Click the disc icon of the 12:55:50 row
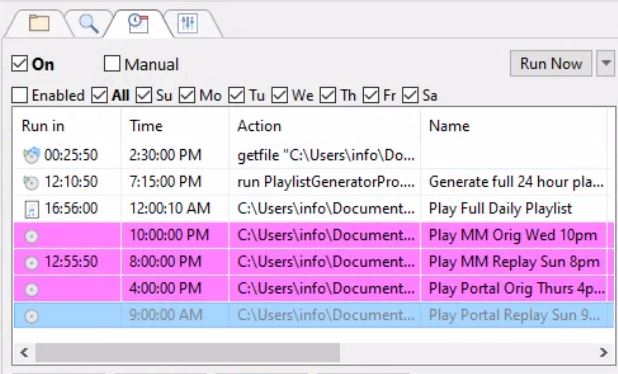 pyautogui.click(x=32, y=263)
